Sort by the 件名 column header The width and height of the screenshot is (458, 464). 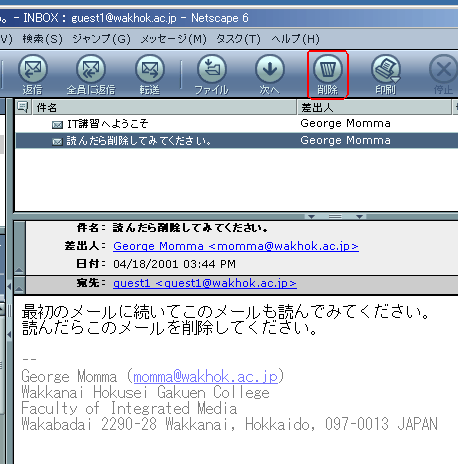pyautogui.click(x=164, y=107)
